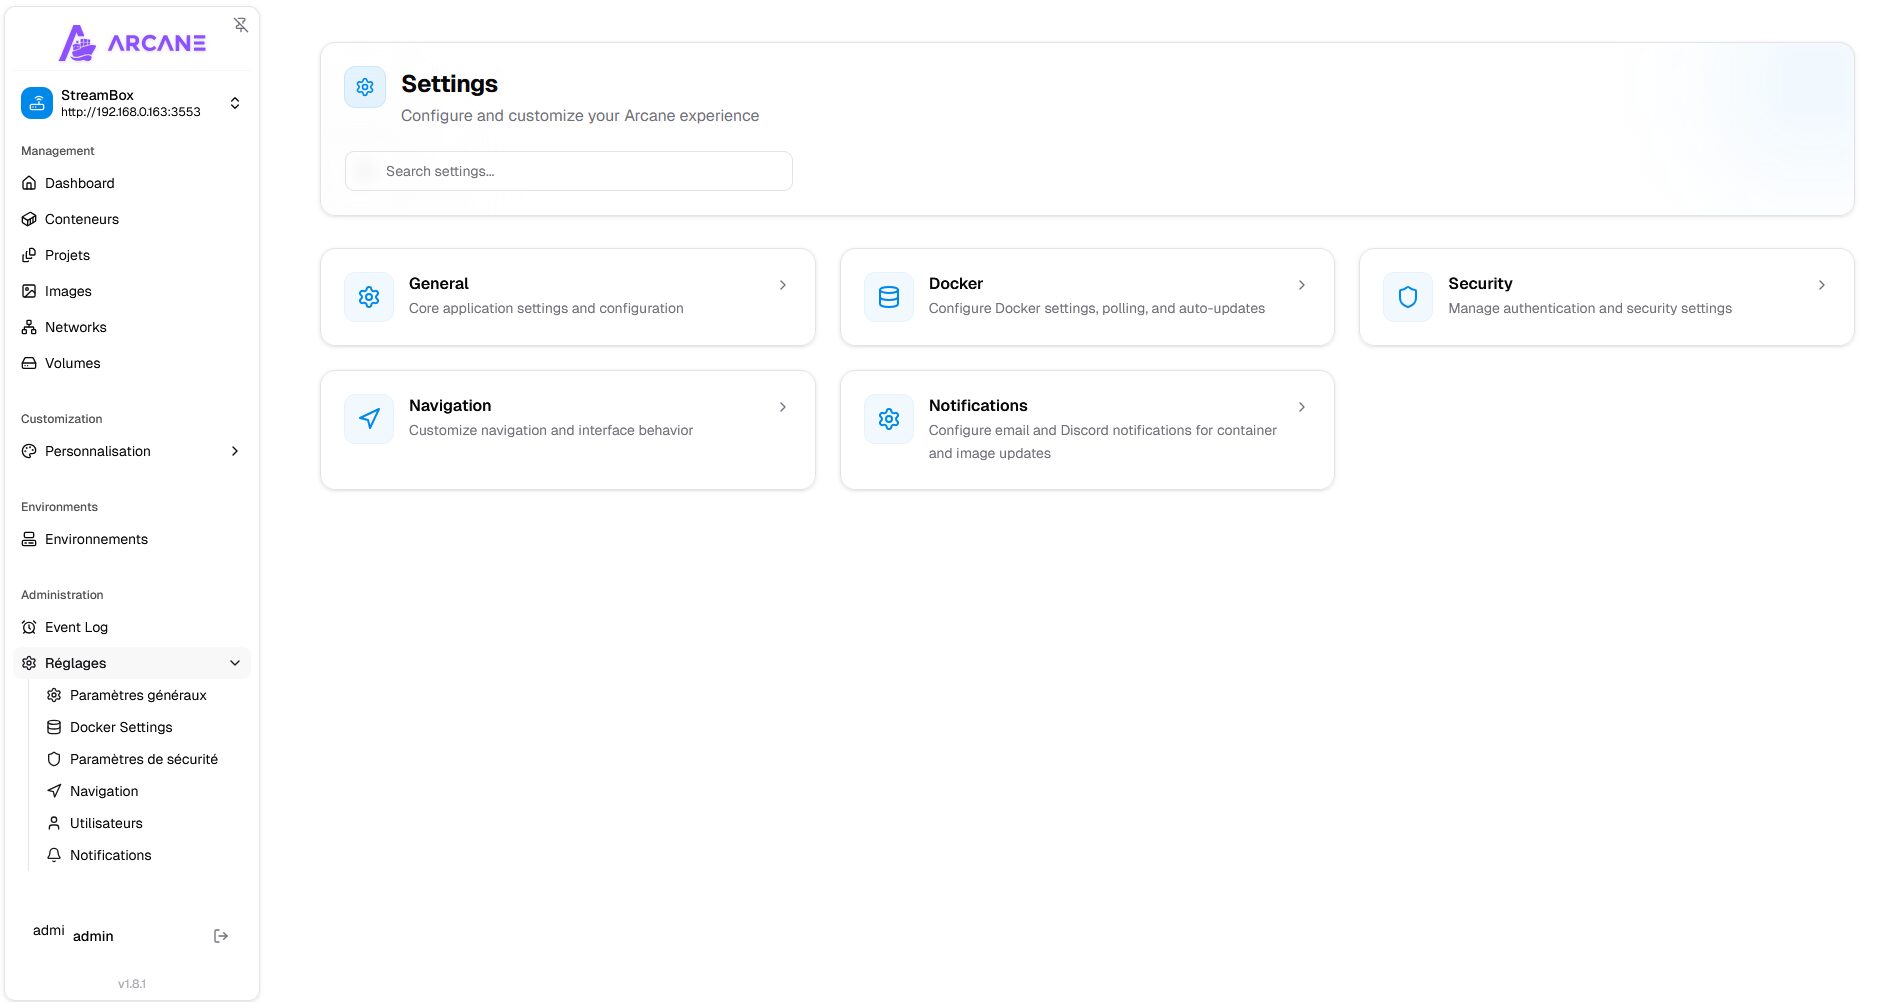Open the Event Log page
This screenshot has height=1002, width=1903.
click(76, 627)
